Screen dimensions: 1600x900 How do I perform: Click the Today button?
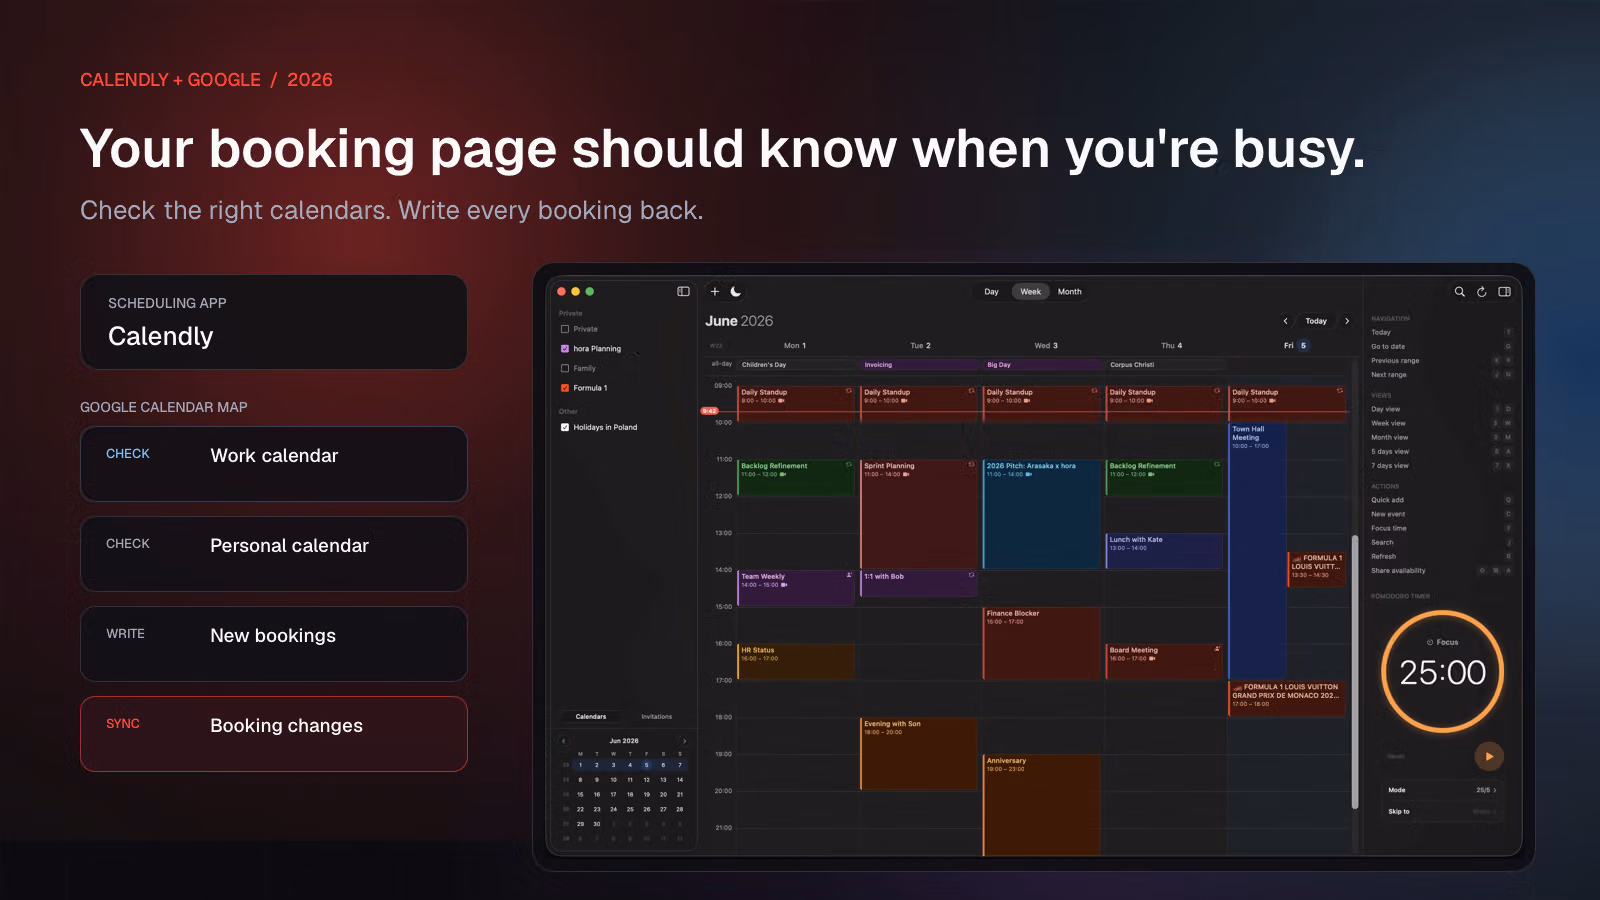coord(1316,321)
